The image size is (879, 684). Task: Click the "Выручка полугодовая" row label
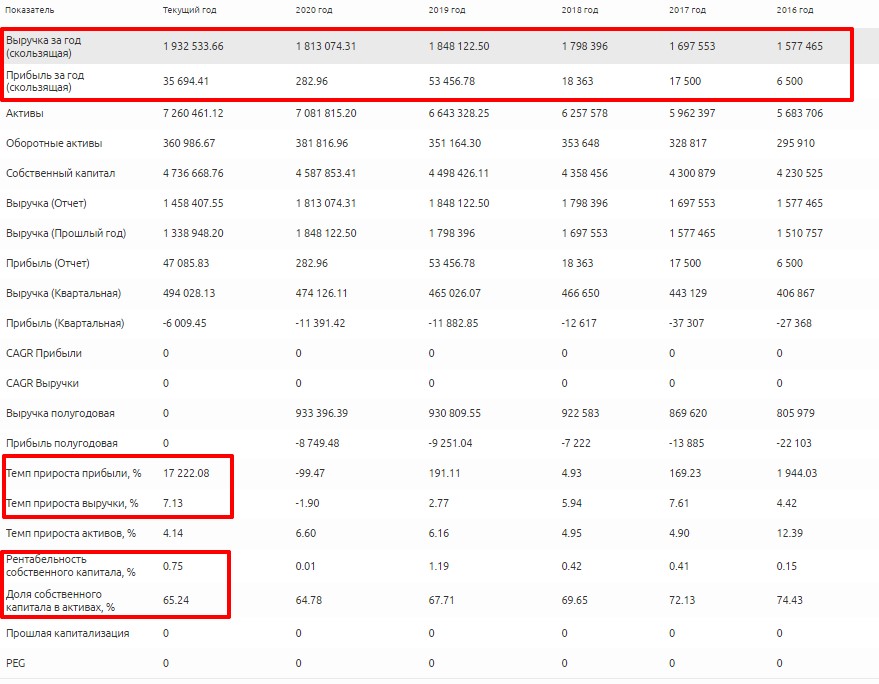pyautogui.click(x=60, y=413)
